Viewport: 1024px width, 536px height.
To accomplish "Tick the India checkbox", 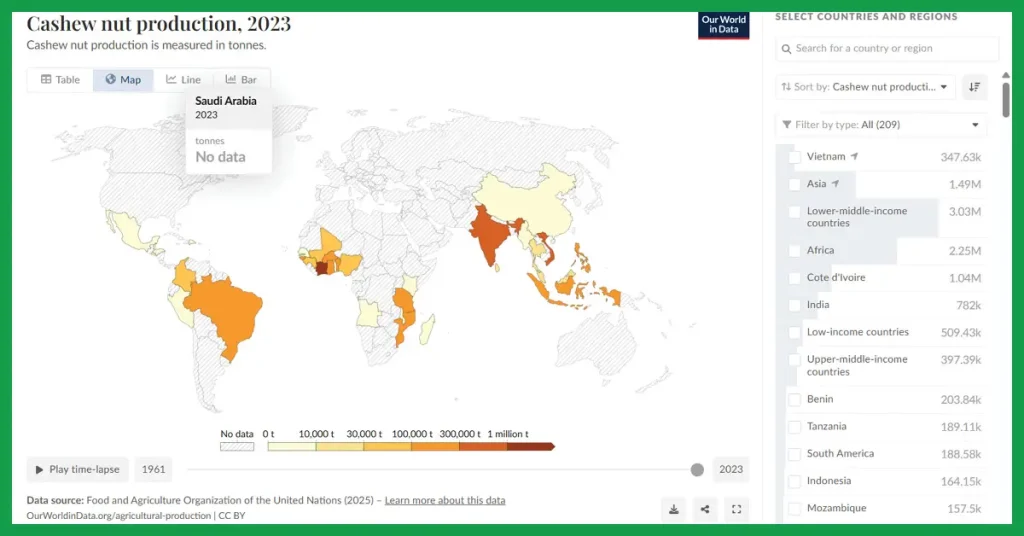I will [795, 306].
